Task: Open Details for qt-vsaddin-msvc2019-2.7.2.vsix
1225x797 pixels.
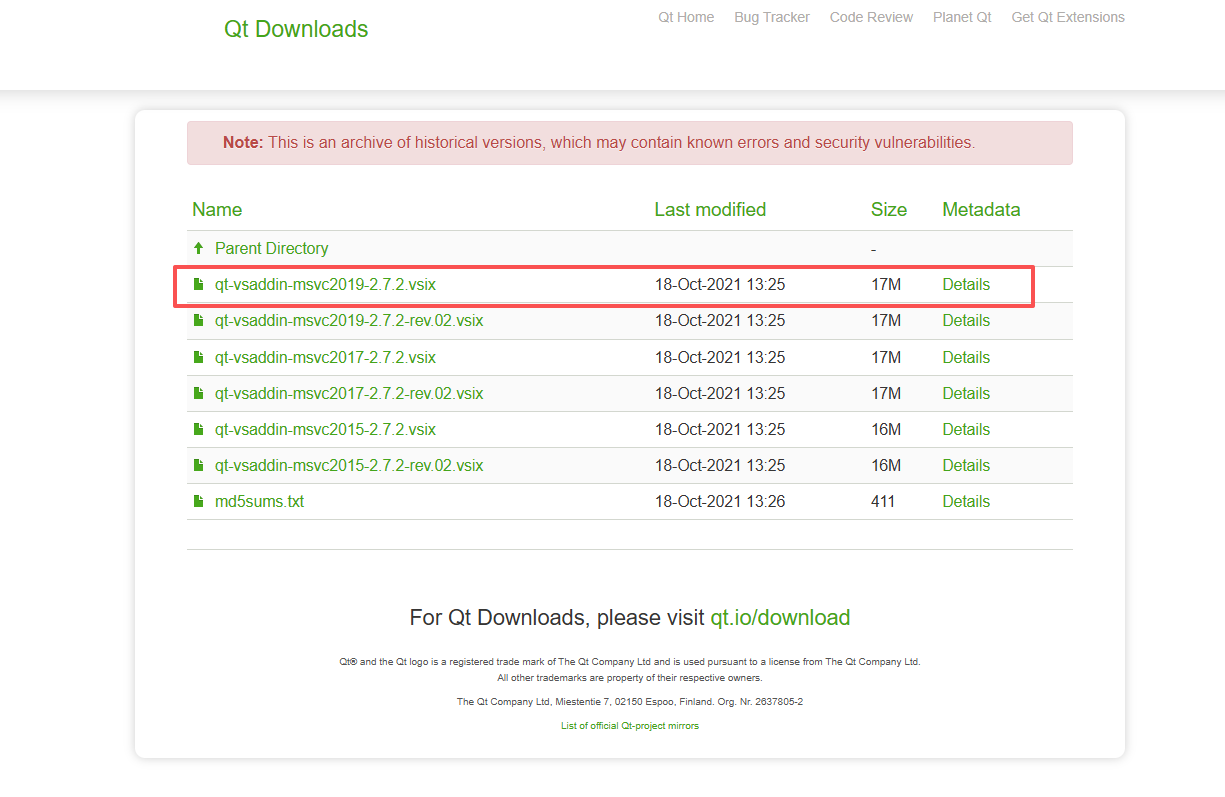Action: [x=966, y=284]
